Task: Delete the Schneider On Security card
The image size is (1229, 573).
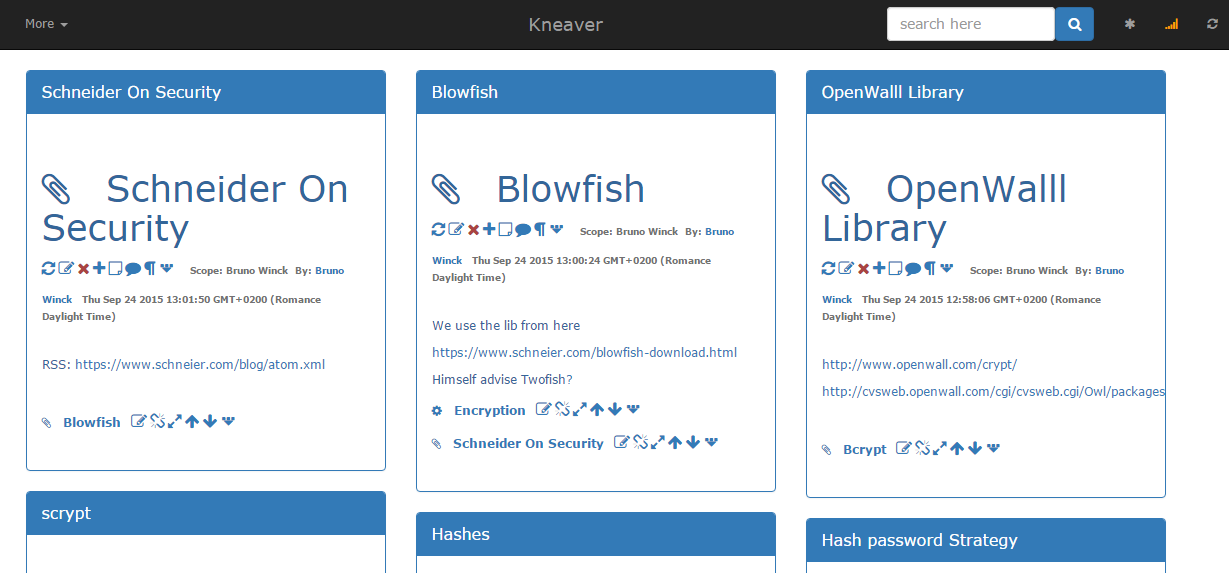Action: tap(84, 268)
